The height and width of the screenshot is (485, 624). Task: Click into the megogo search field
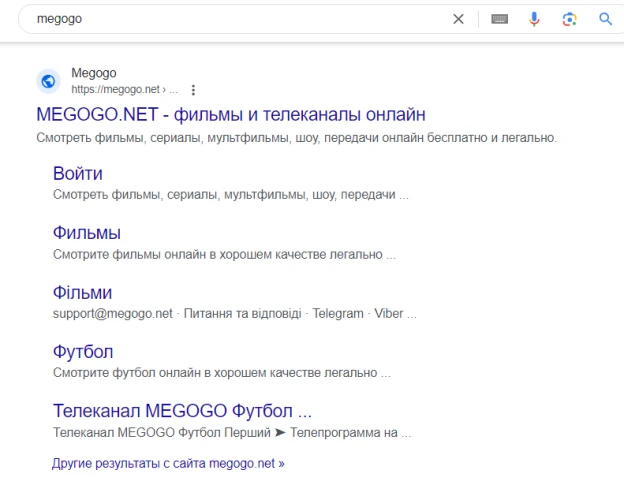tap(239, 19)
